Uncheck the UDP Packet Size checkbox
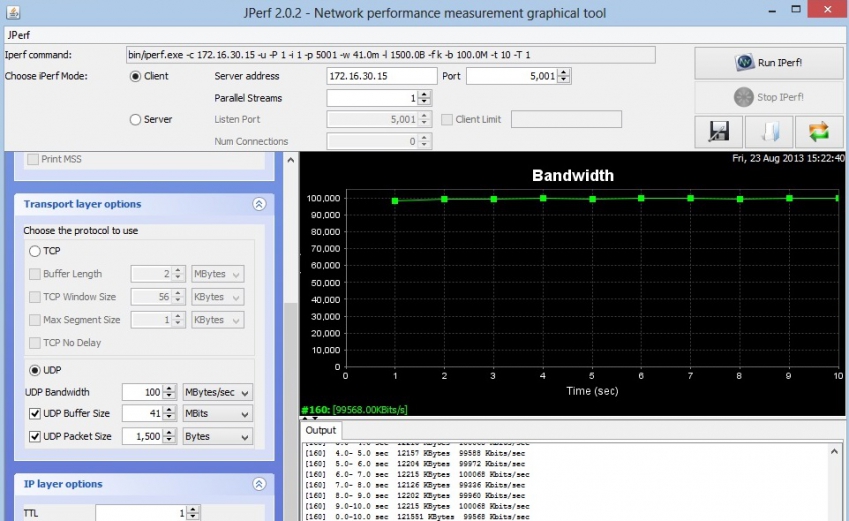This screenshot has width=849, height=521. click(35, 437)
